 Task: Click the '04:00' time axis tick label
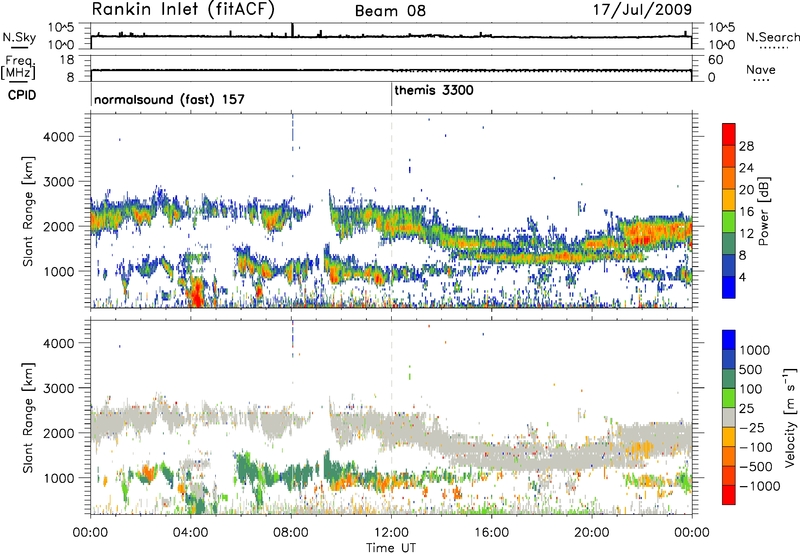[191, 533]
